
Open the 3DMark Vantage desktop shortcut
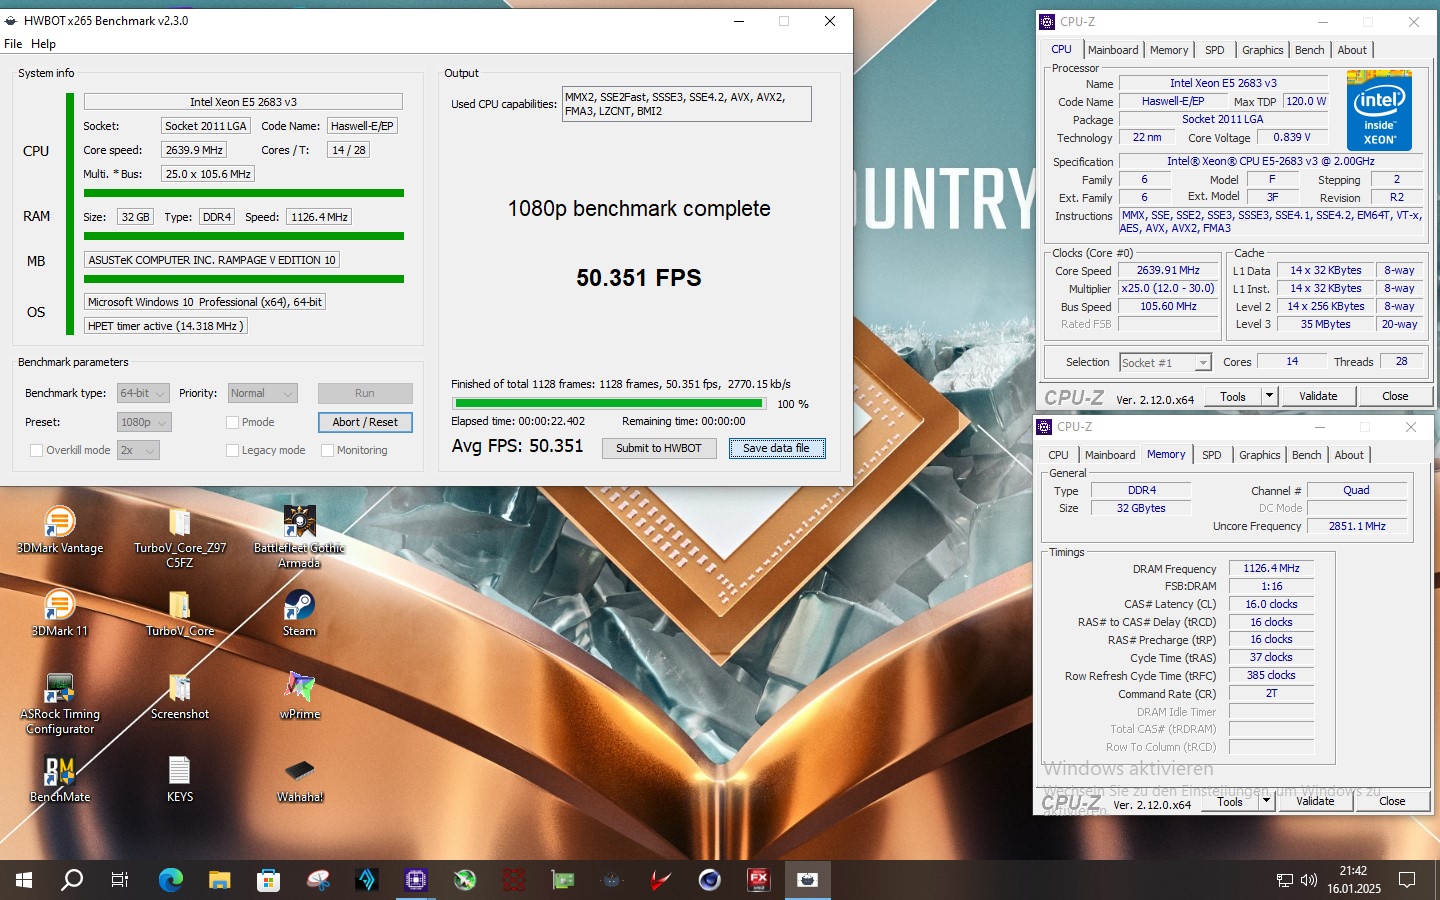point(60,529)
